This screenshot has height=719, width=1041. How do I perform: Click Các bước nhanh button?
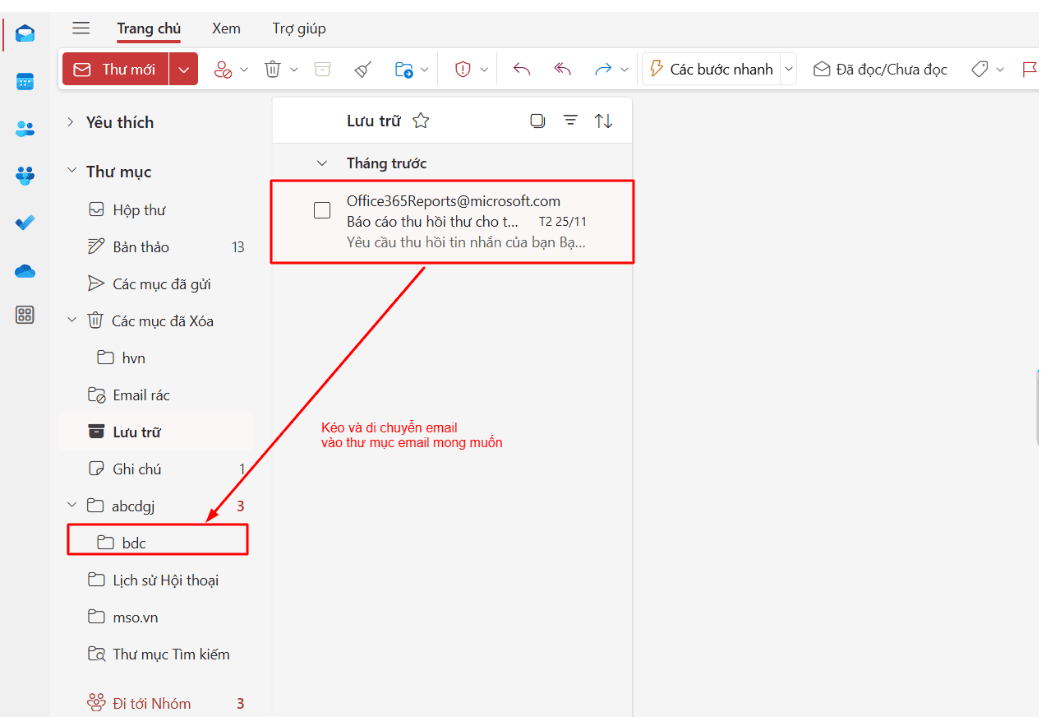[711, 69]
